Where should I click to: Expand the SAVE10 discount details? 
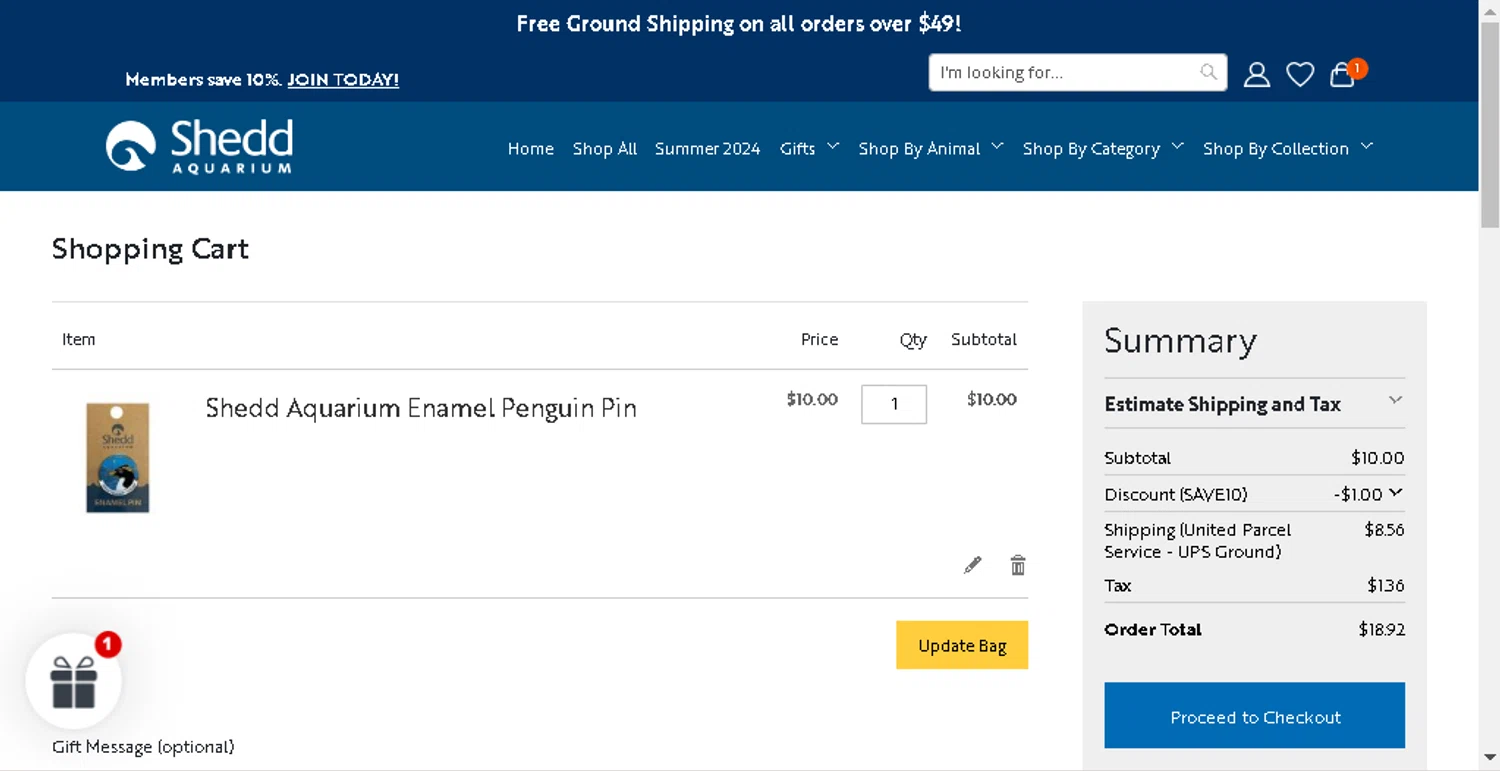pyautogui.click(x=1396, y=493)
